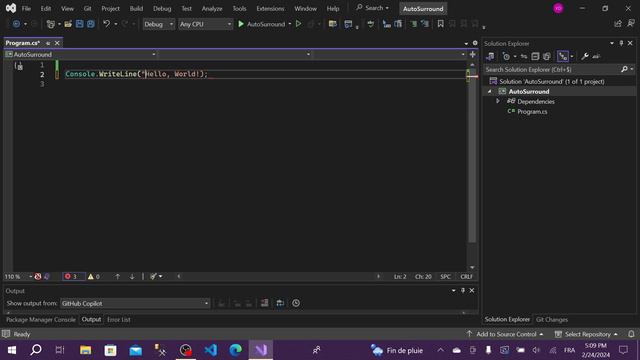Click the split editor plus icon
640x360 pixels.
[473, 54]
